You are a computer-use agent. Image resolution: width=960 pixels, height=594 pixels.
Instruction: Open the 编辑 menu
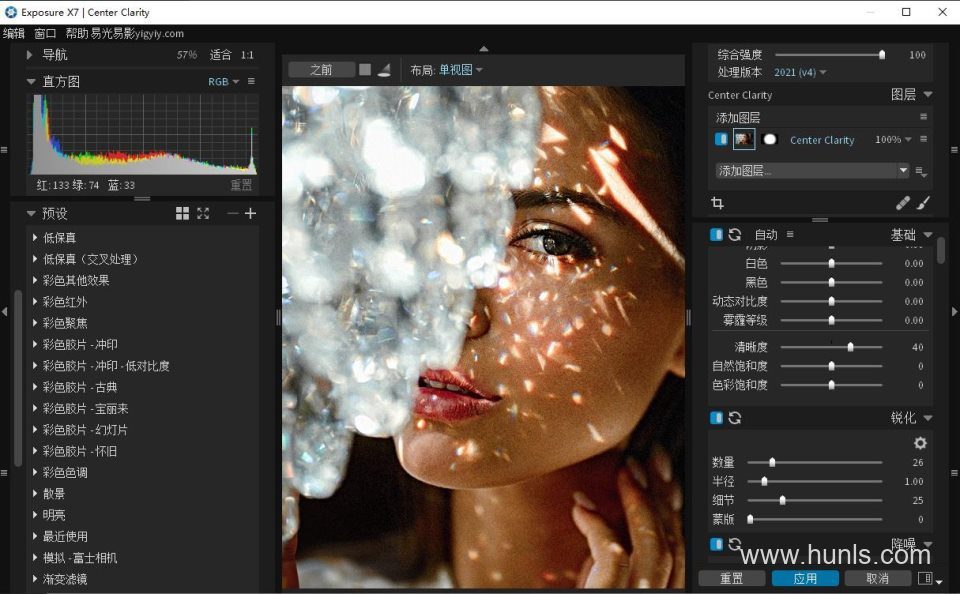tap(13, 34)
